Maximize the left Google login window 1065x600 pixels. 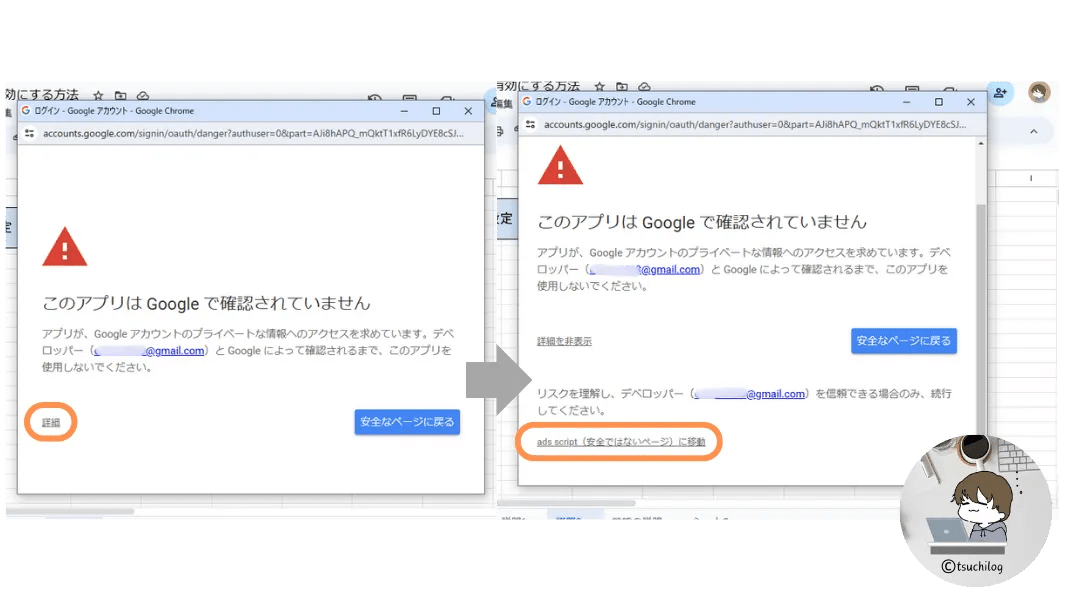pyautogui.click(x=436, y=111)
